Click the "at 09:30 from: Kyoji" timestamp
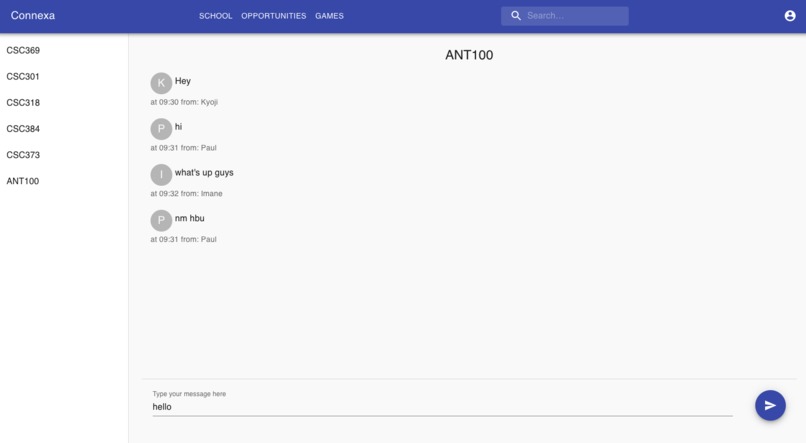The width and height of the screenshot is (806, 443). pyautogui.click(x=184, y=102)
